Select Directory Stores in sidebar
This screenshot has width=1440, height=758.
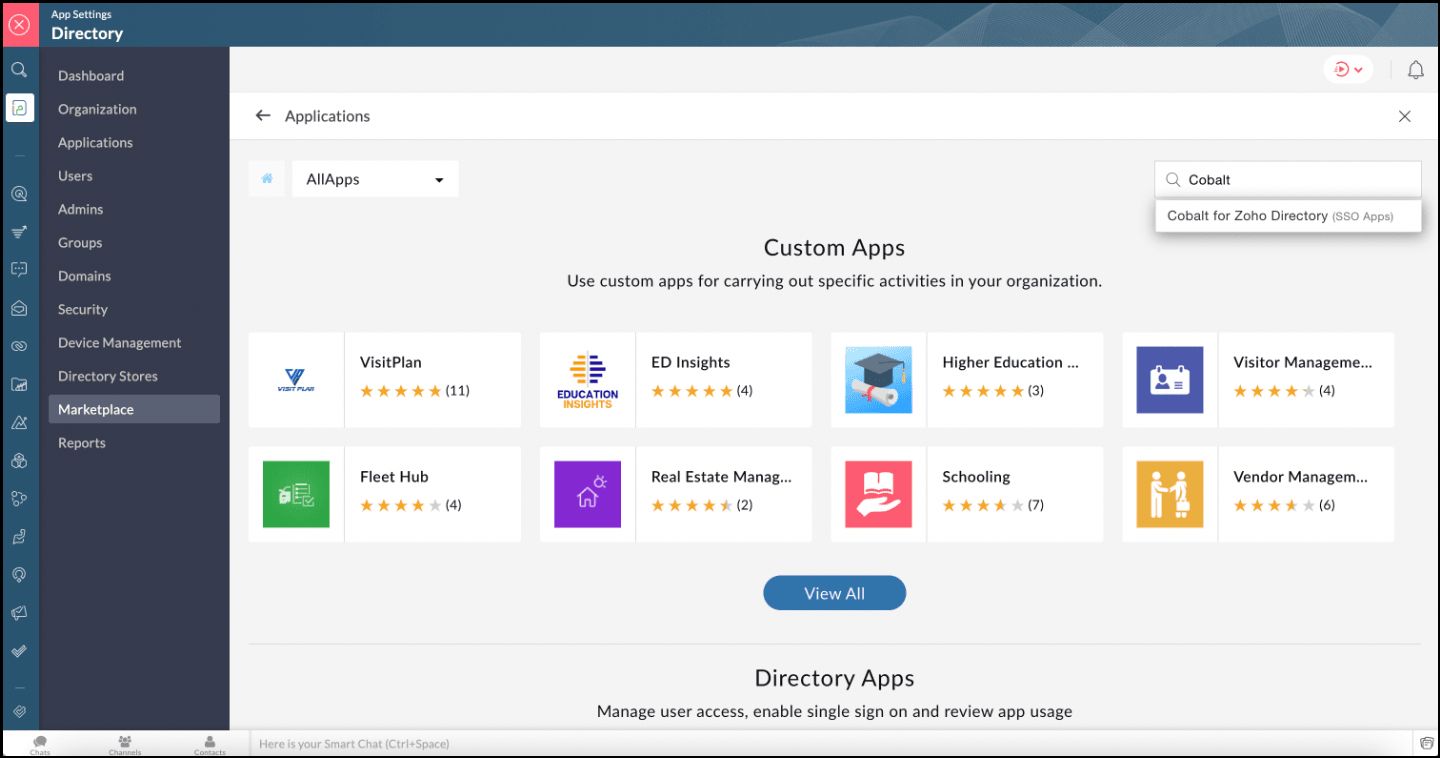108,376
